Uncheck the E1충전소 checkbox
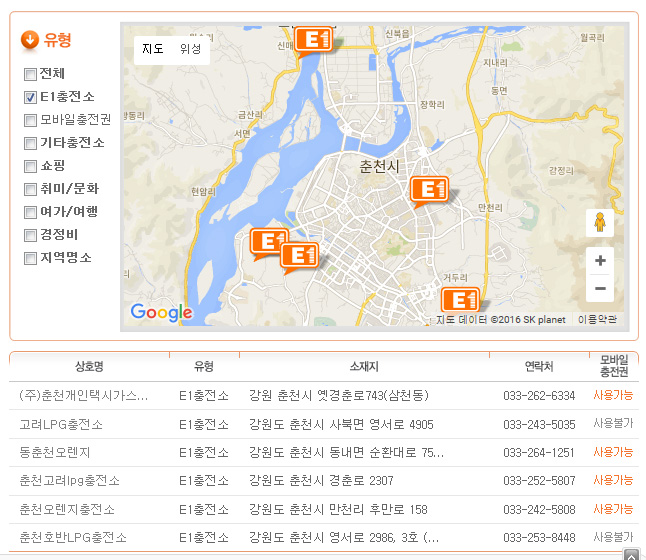The width and height of the screenshot is (646, 560). click(x=30, y=98)
